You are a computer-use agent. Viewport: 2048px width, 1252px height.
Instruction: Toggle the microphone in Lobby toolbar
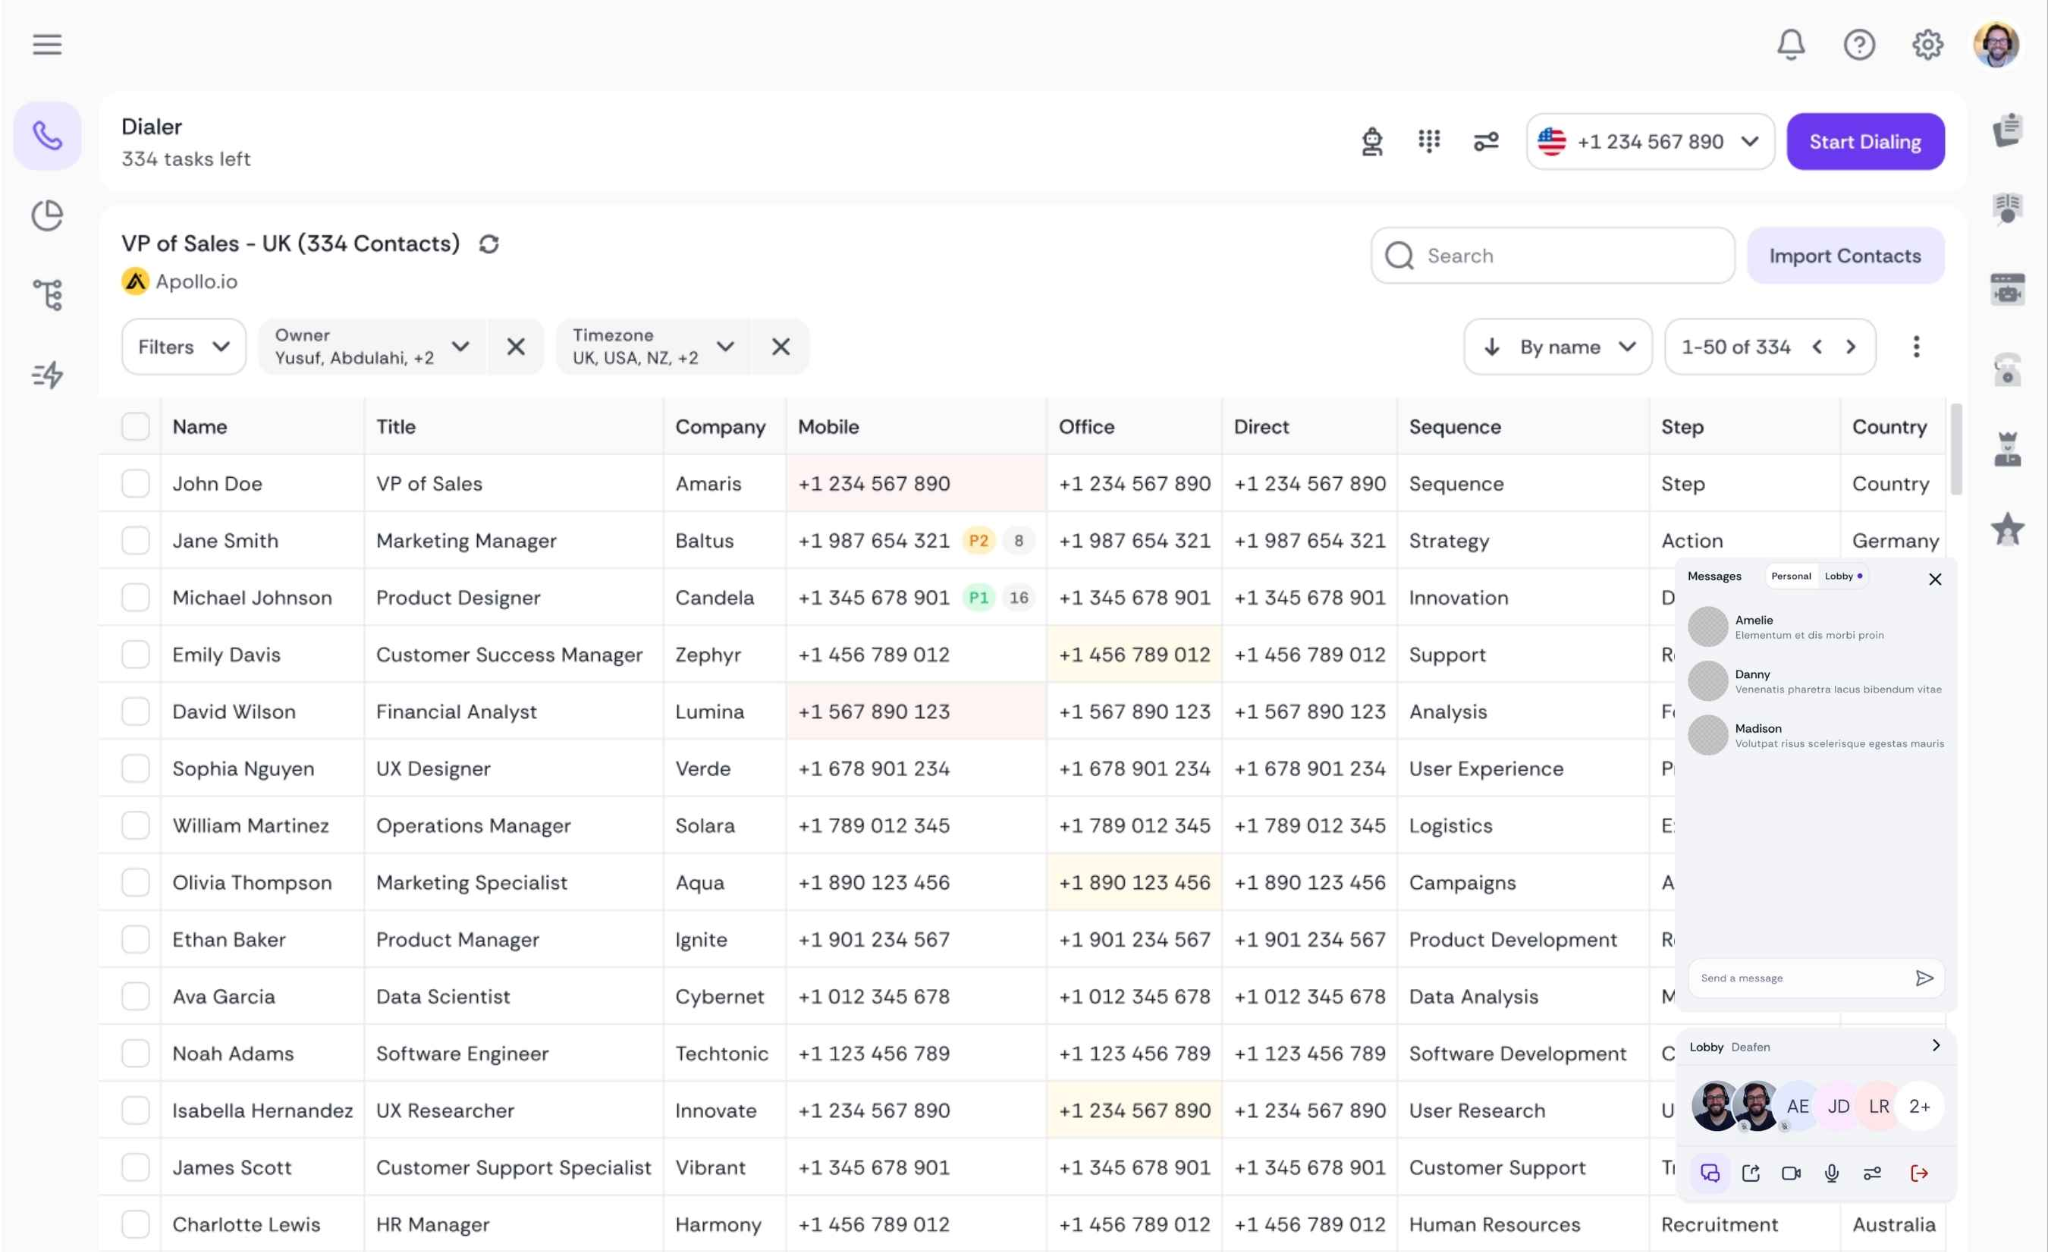pyautogui.click(x=1831, y=1173)
